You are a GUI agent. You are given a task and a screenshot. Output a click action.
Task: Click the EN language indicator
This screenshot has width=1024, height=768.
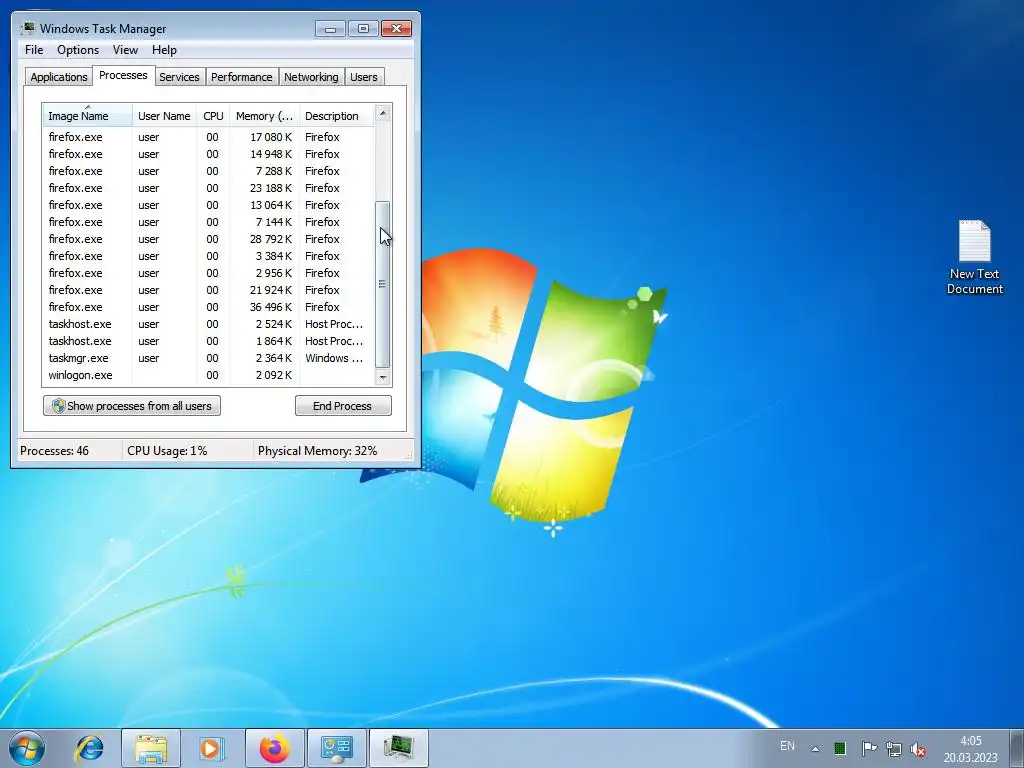788,746
